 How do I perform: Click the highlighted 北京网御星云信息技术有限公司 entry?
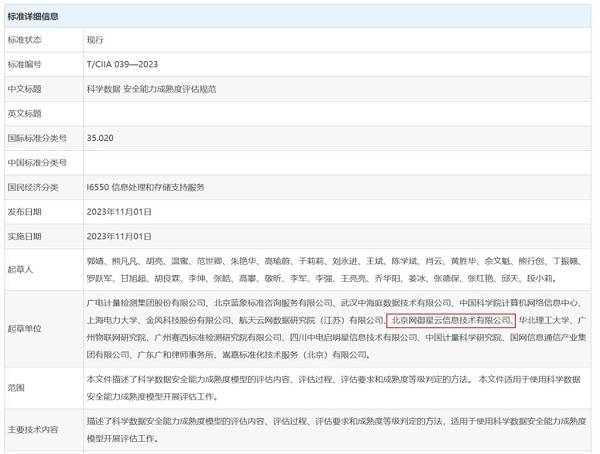coord(450,320)
